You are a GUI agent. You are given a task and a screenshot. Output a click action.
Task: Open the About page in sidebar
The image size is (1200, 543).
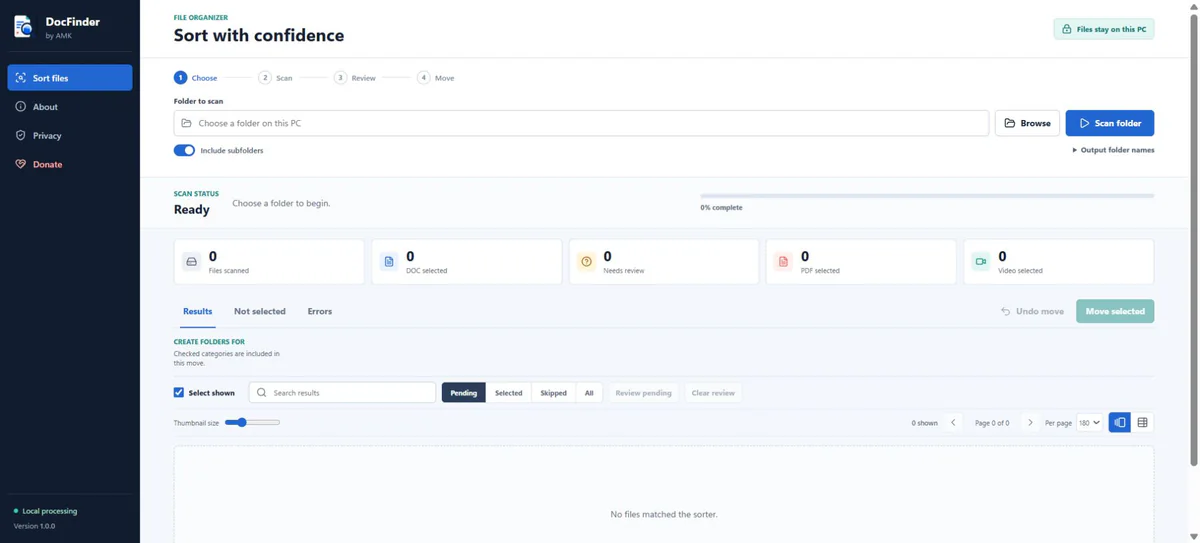tap(70, 107)
